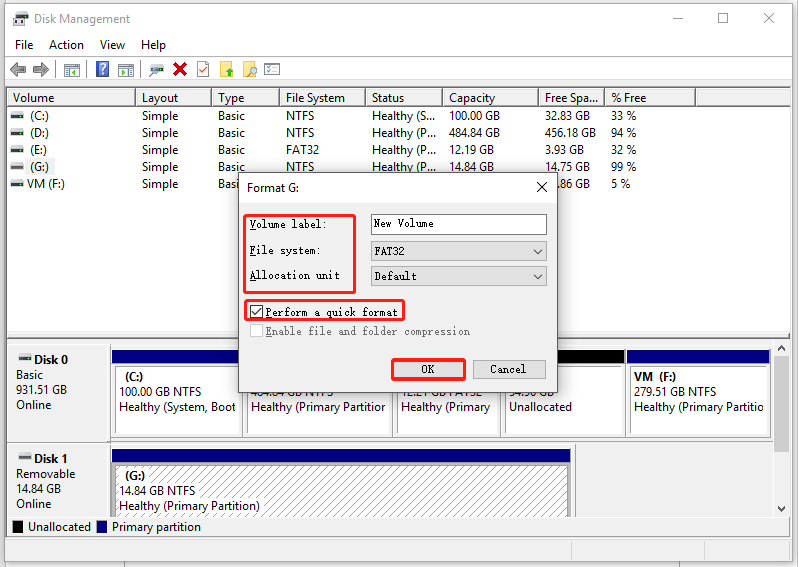Click drive icon next to (E:)
The height and width of the screenshot is (567, 798).
point(17,150)
